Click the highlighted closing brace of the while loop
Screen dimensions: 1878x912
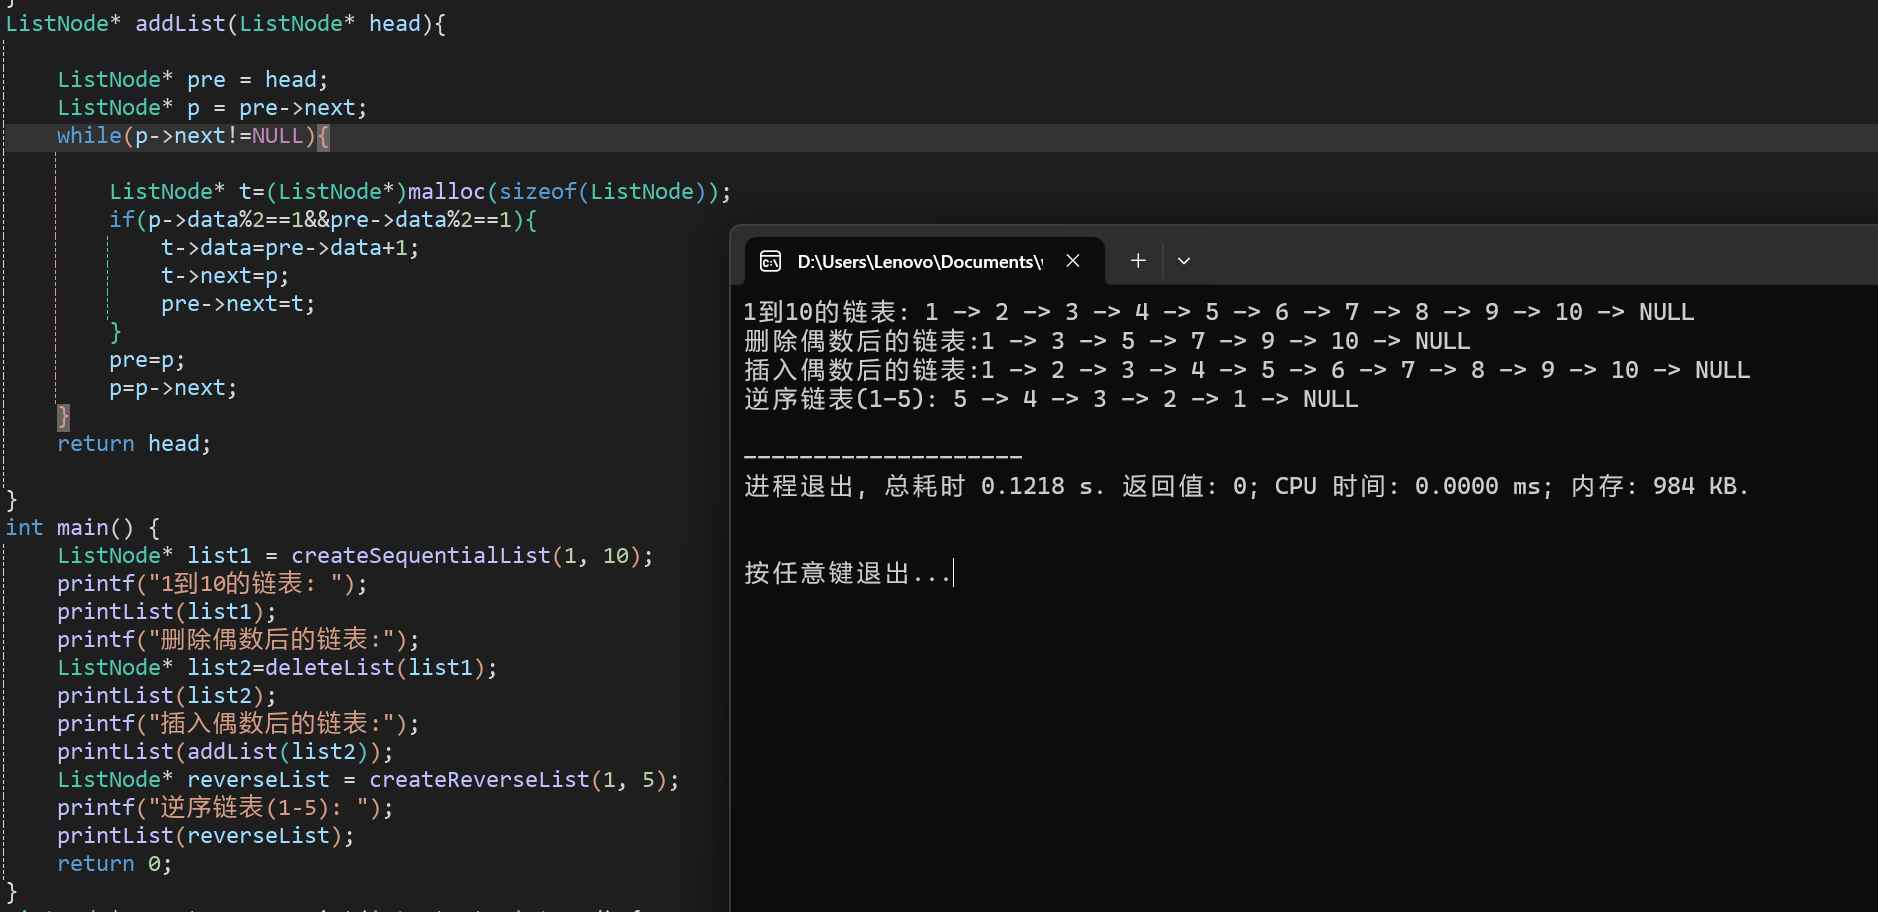[x=63, y=416]
